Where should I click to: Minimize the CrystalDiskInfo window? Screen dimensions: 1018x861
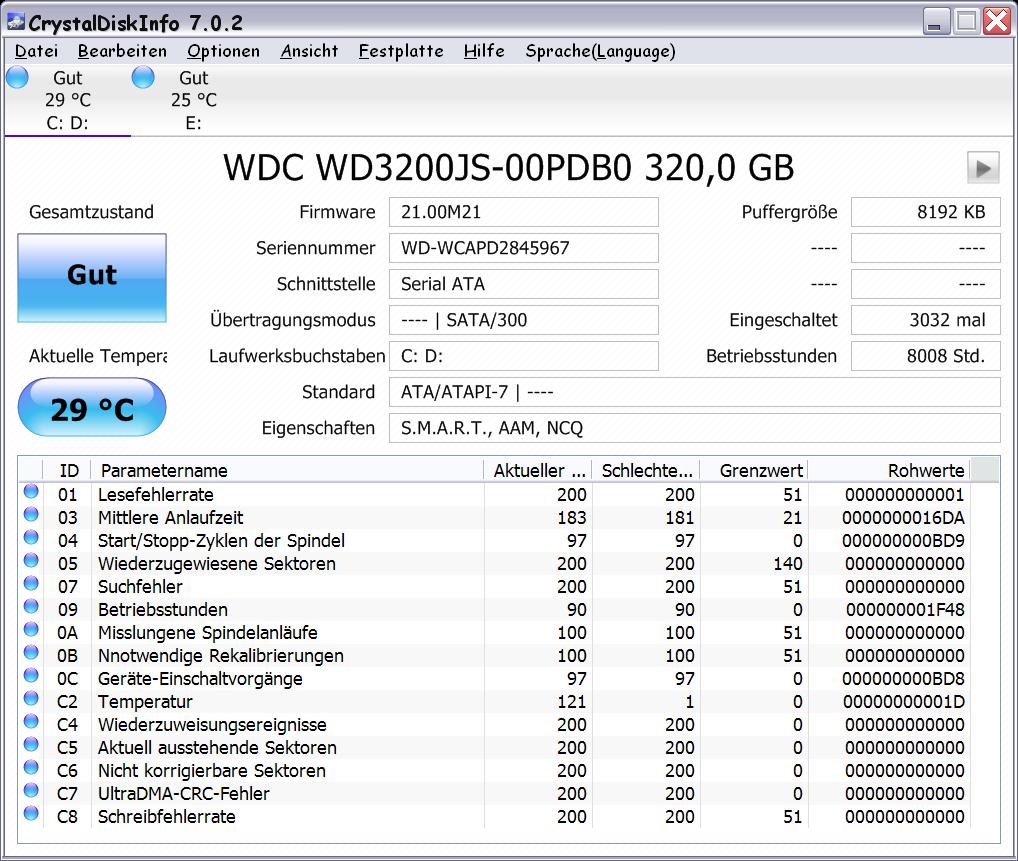(x=936, y=21)
